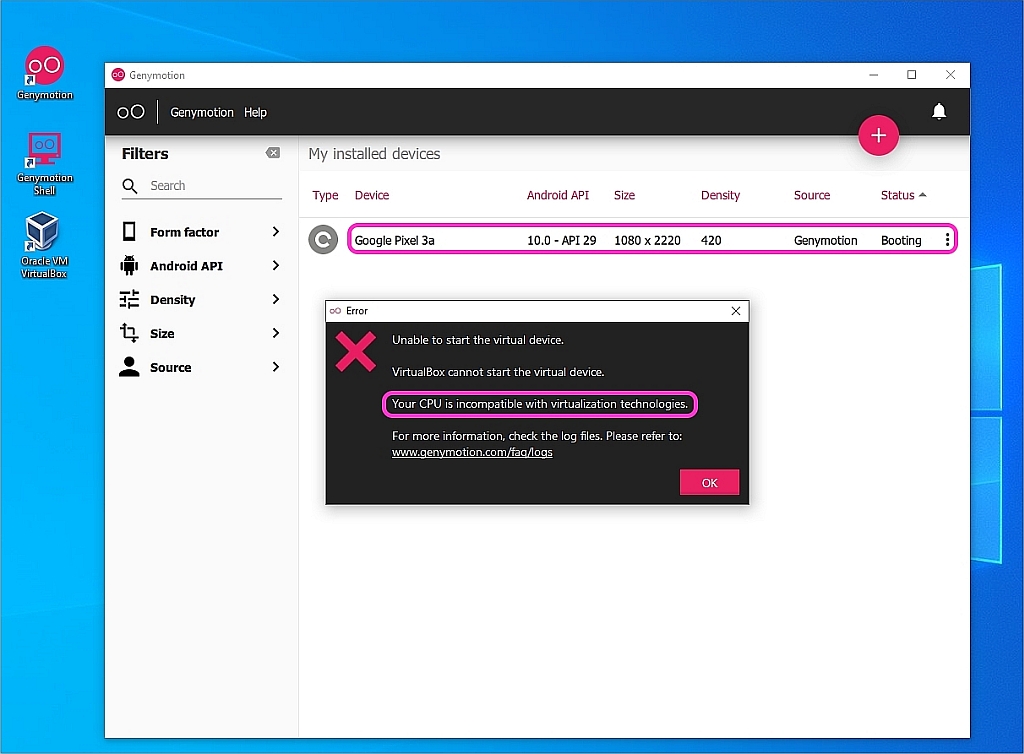Click the 'My installed devices' heading
The image size is (1024, 754).
click(374, 153)
